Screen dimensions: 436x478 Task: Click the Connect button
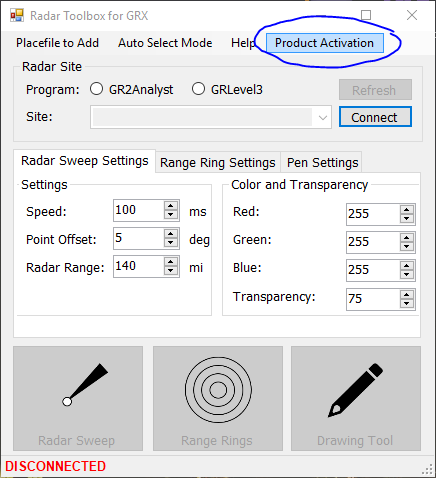click(x=375, y=117)
